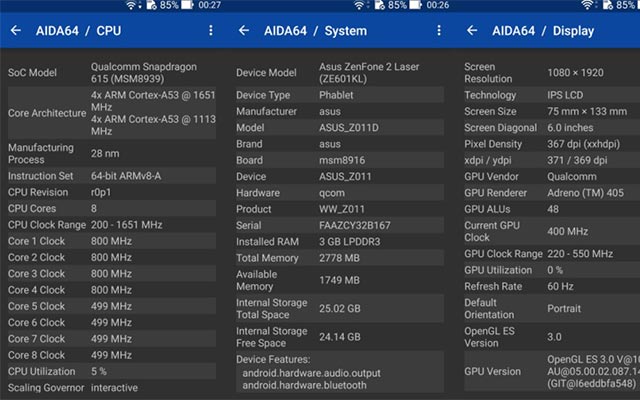Viewport: 640px width, 400px height.
Task: Select the GPU Renderer Adreno 405 row
Action: coord(552,193)
